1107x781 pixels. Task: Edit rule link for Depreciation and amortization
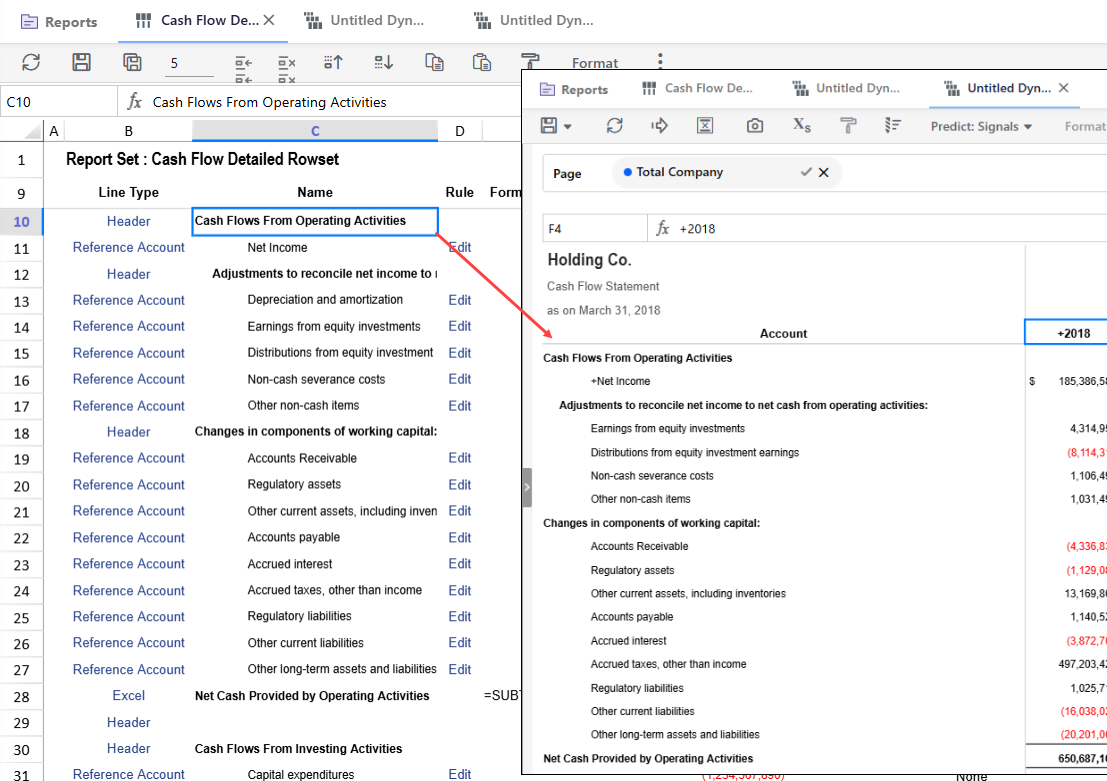[x=460, y=300]
